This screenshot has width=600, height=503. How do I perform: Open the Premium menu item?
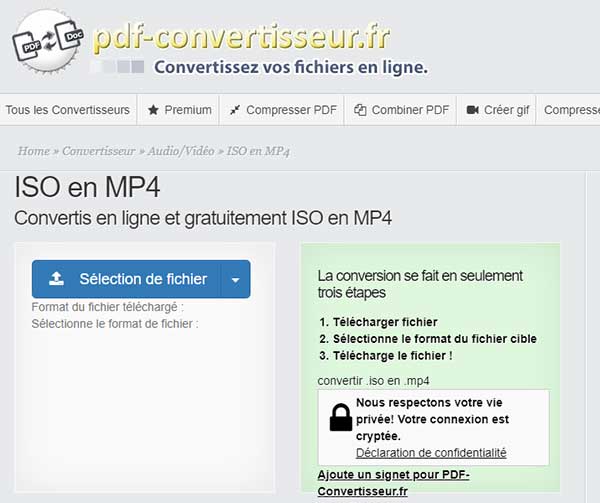[x=179, y=110]
